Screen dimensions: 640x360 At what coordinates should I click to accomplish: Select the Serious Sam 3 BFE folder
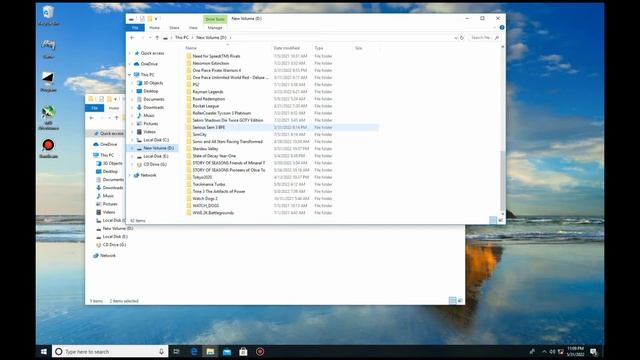click(209, 127)
